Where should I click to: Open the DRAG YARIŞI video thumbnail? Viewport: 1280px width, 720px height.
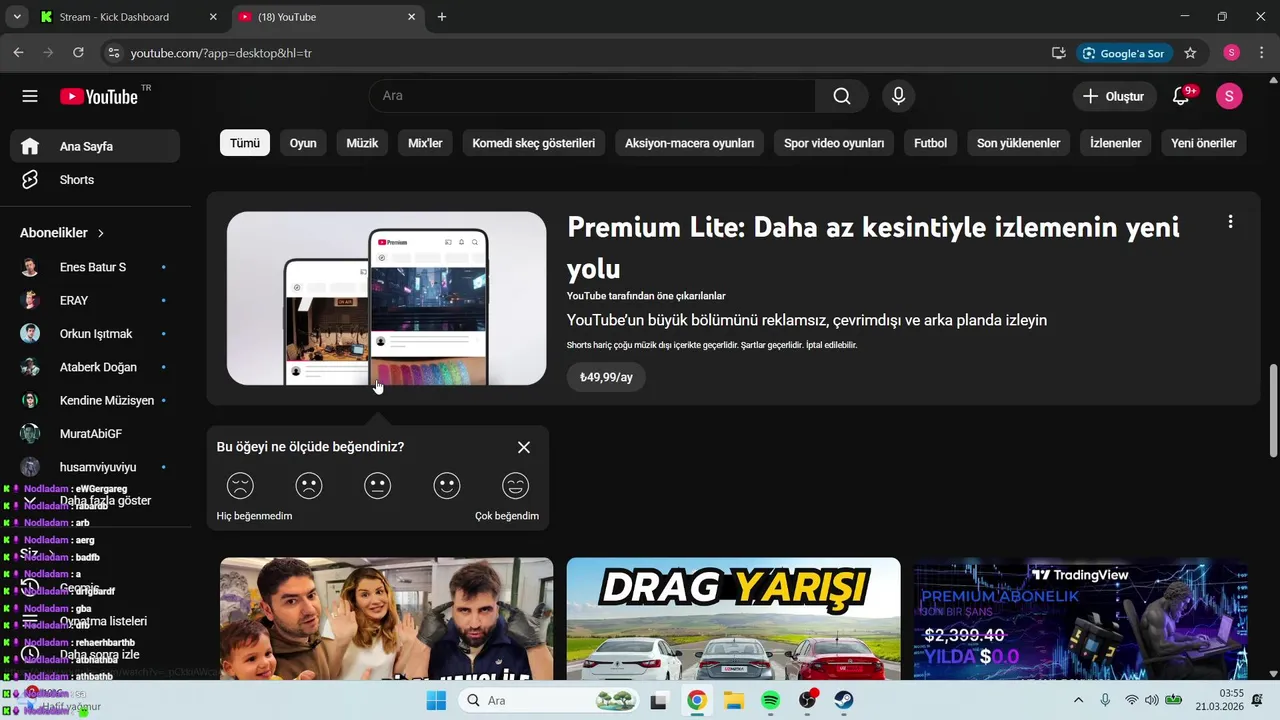[734, 619]
